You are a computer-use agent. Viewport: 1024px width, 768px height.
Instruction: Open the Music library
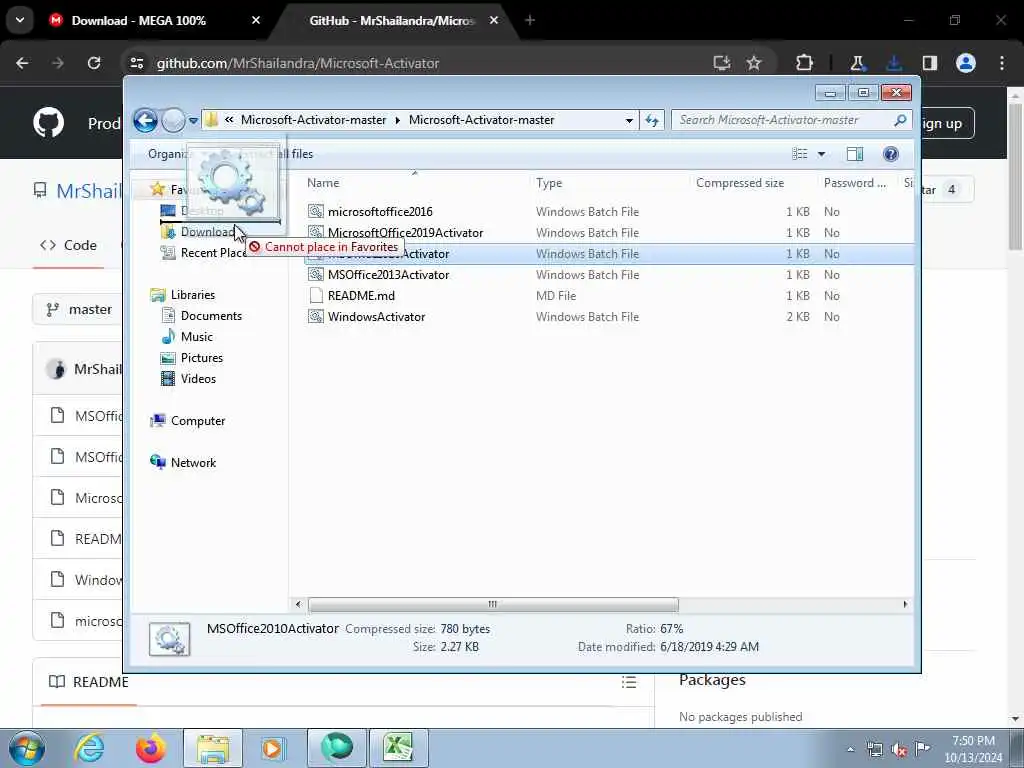pyautogui.click(x=197, y=337)
